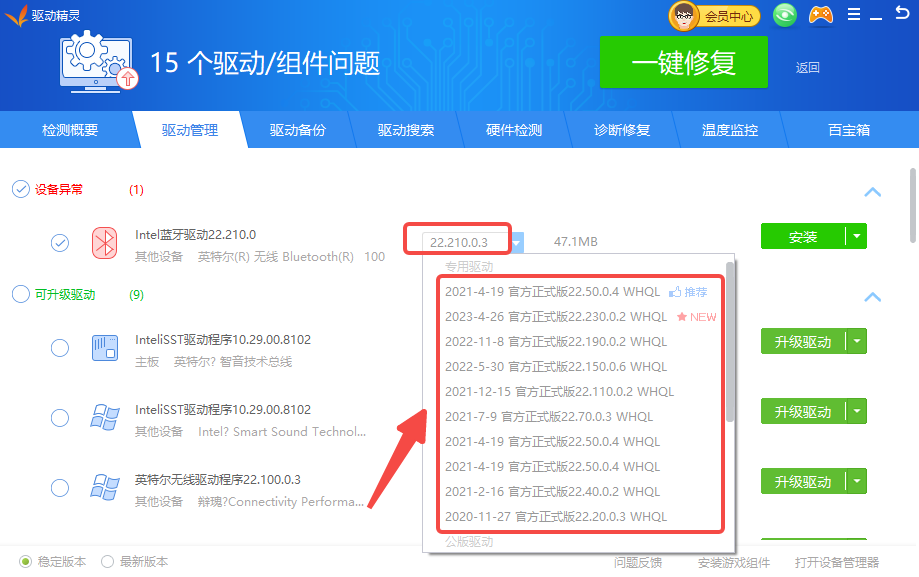Click the Intel Bluetooth driver icon

[105, 242]
